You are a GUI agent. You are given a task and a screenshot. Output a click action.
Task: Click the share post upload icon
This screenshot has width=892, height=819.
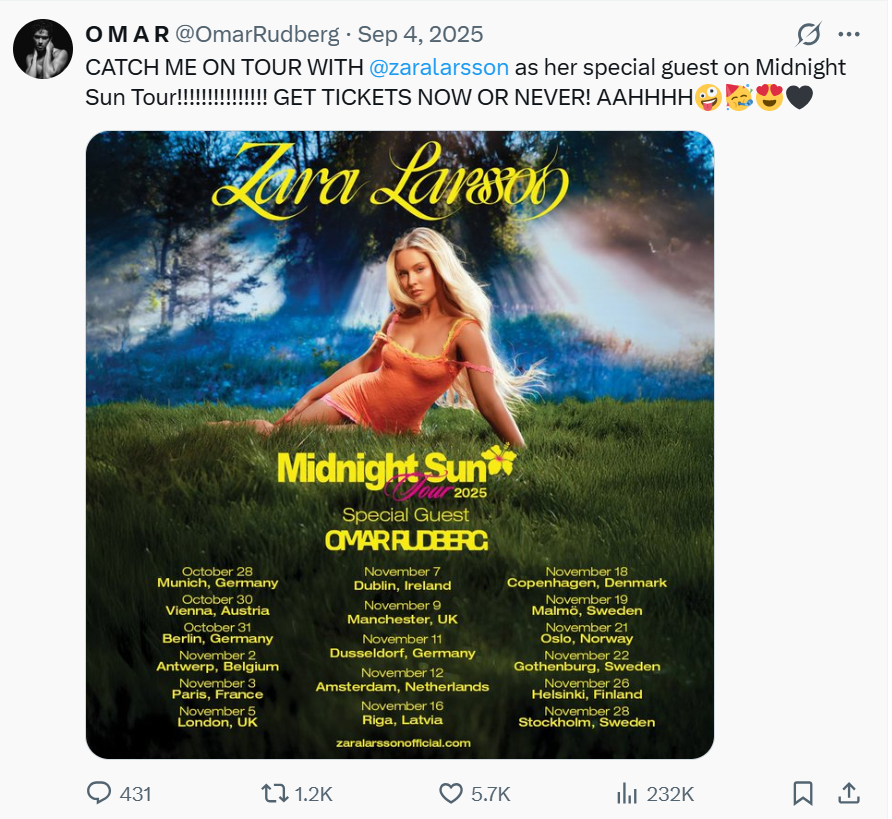(x=849, y=793)
